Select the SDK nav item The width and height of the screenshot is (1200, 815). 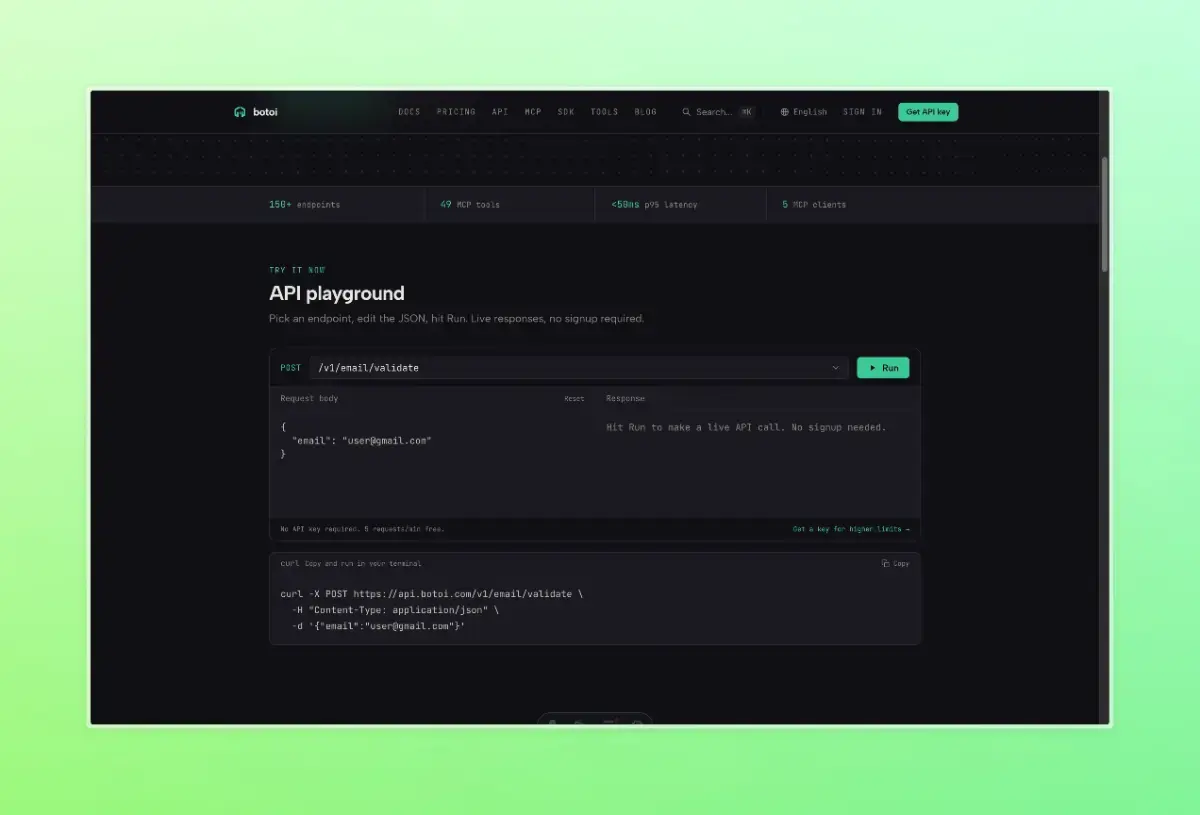566,112
